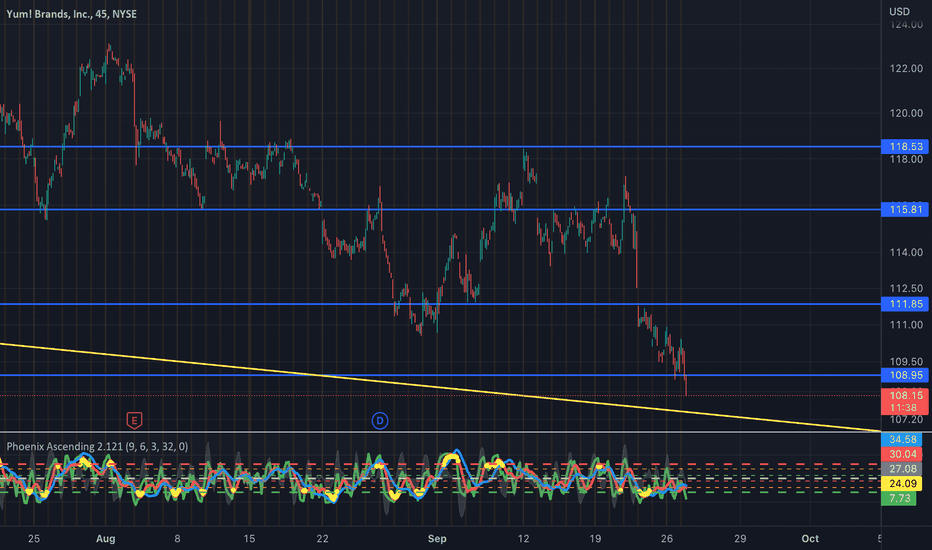Screen dimensions: 932x550
Task: Select the USD currency label
Action: (x=899, y=11)
